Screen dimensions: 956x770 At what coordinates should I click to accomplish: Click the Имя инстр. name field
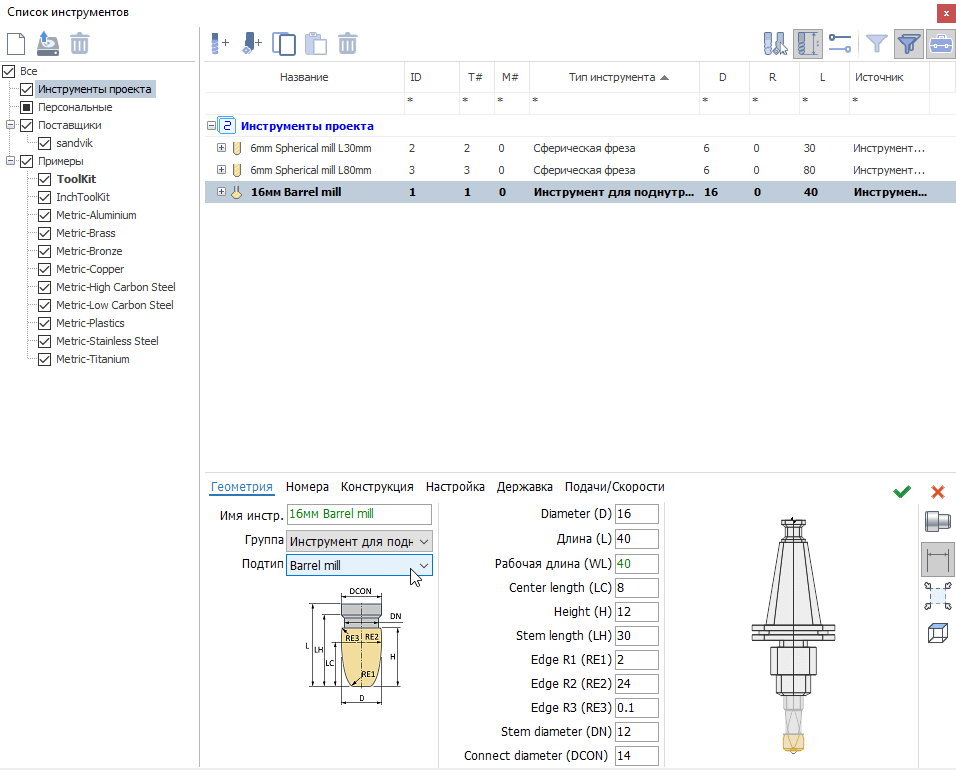coord(359,514)
